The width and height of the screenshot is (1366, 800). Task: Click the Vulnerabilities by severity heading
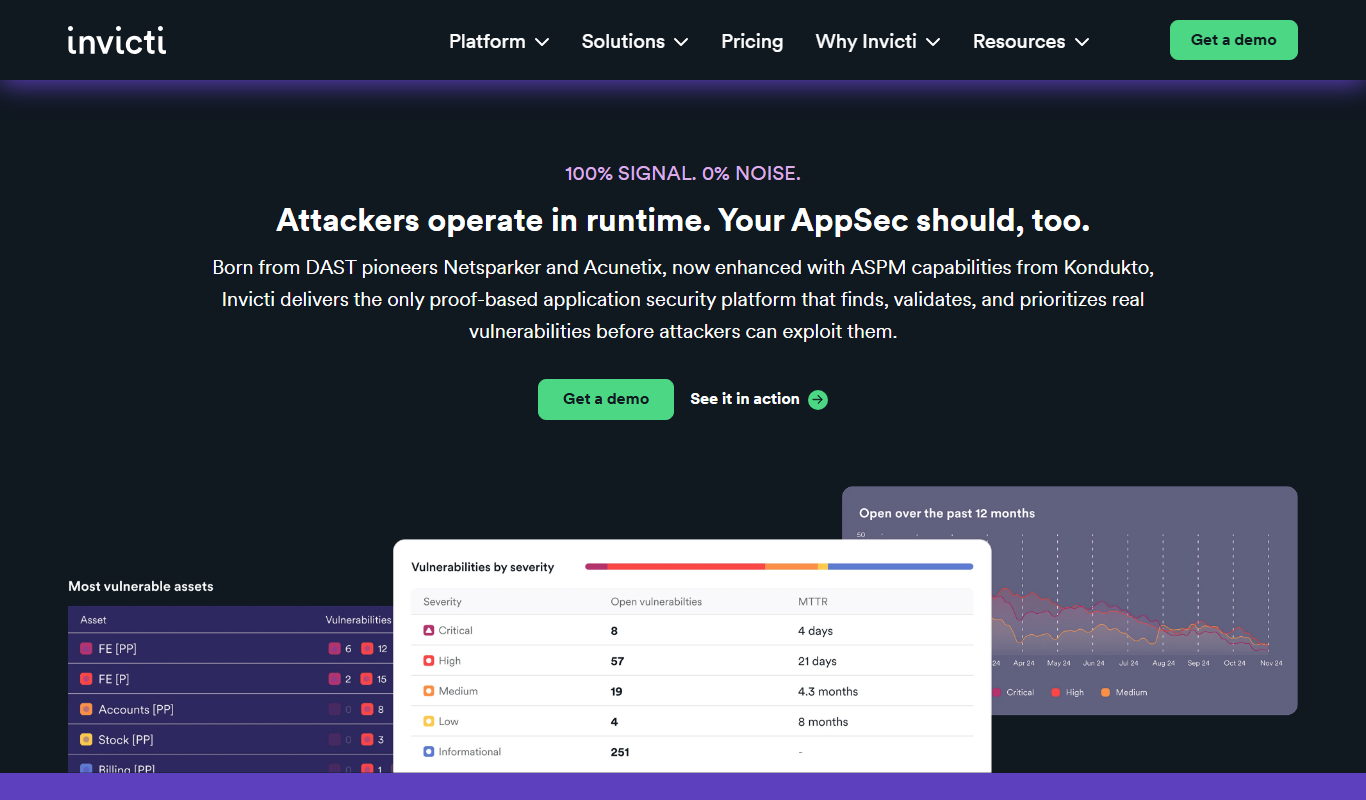[x=483, y=567]
